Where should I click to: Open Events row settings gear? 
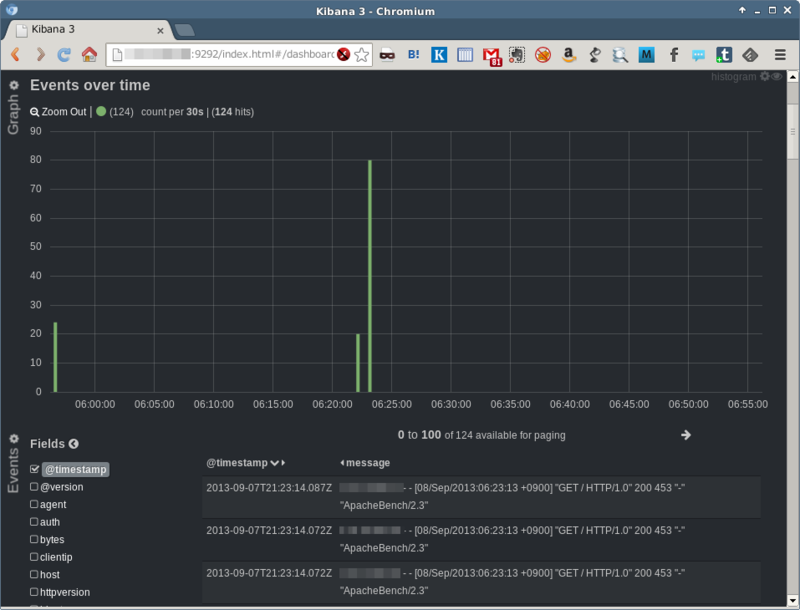(x=14, y=439)
